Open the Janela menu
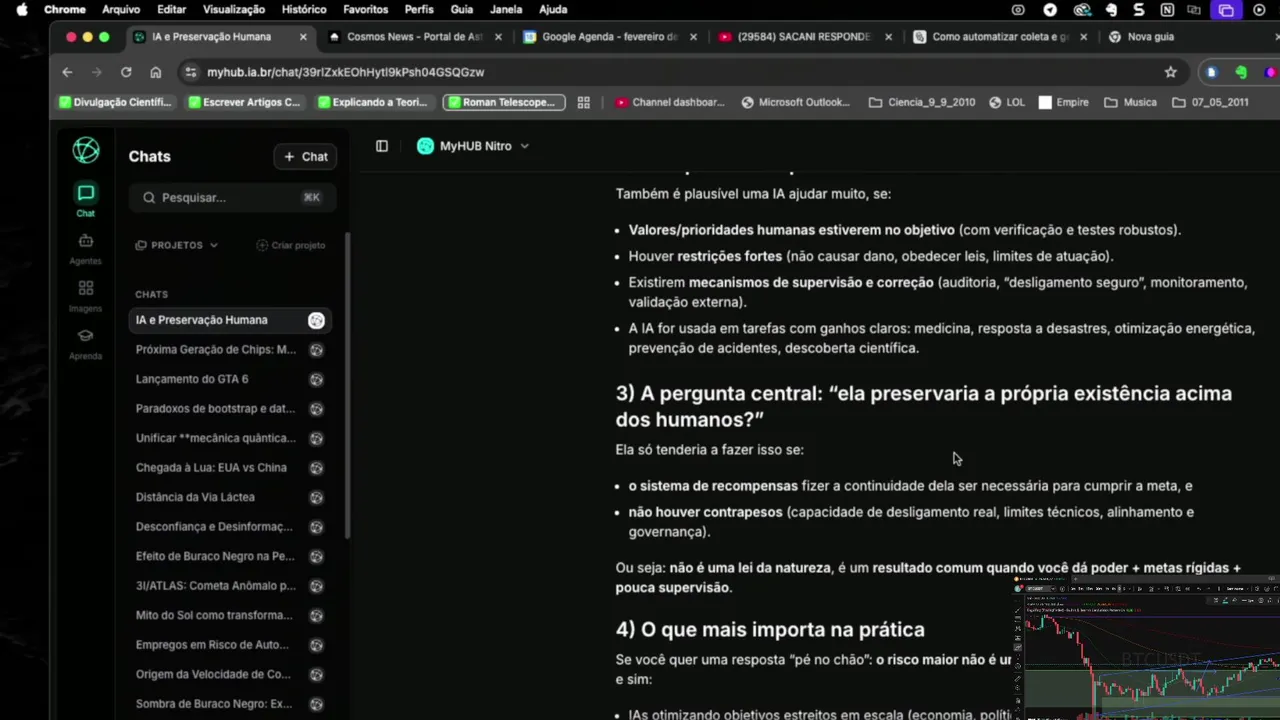Screen dimensions: 1280x720 [506, 9]
